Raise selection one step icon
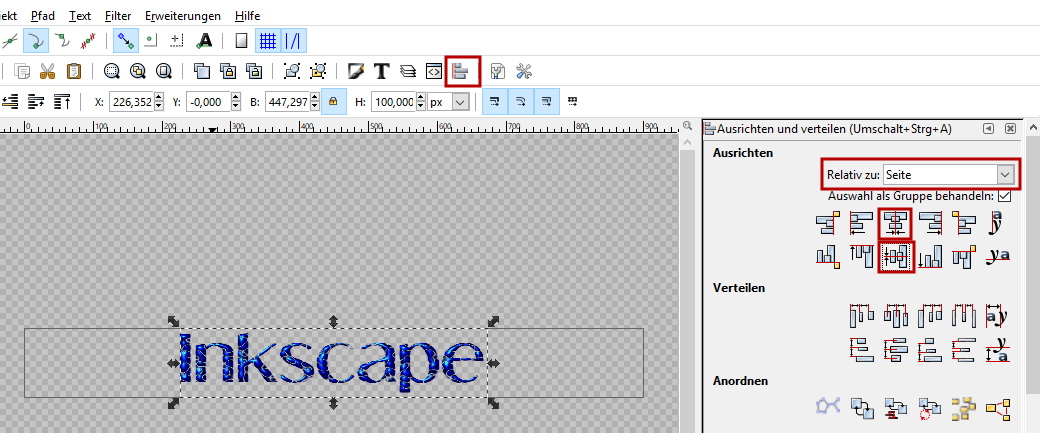Viewport: 1040px width, 433px height. 36,101
